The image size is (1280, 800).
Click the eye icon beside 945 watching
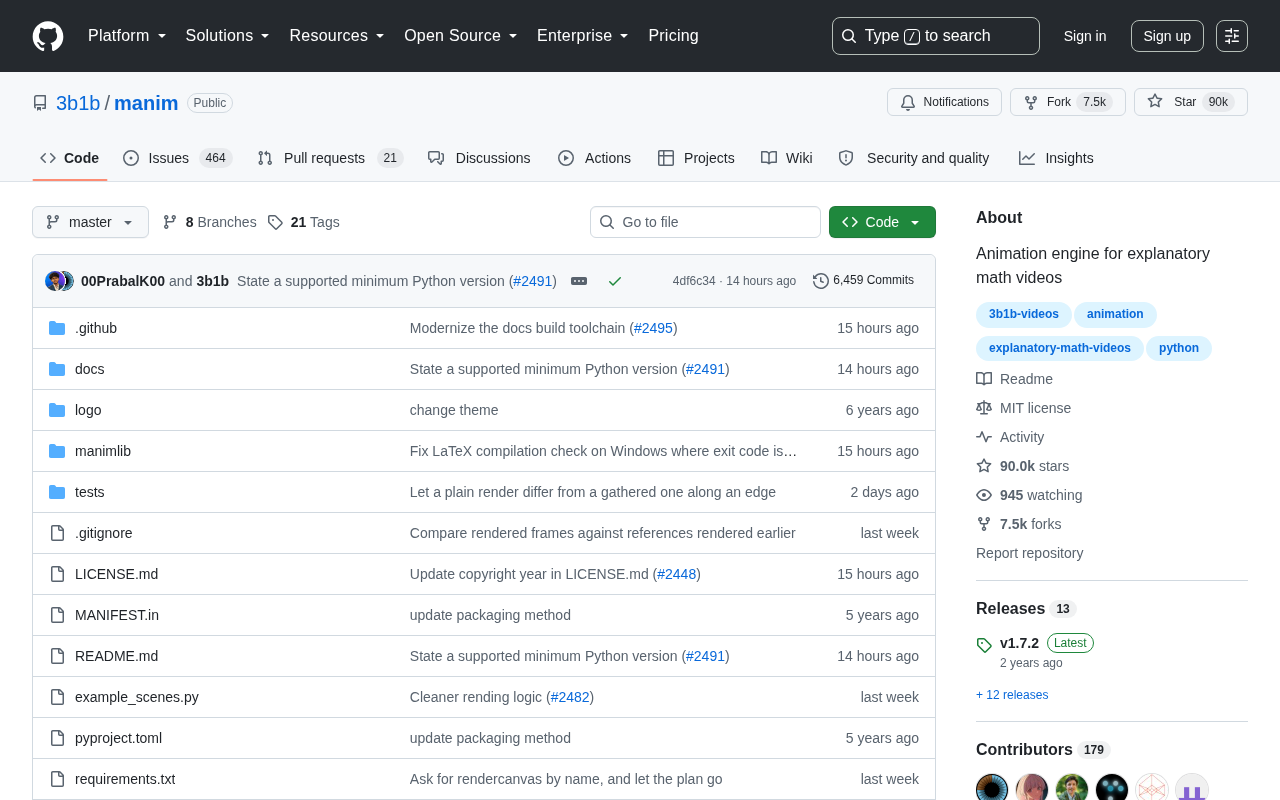pyautogui.click(x=984, y=495)
